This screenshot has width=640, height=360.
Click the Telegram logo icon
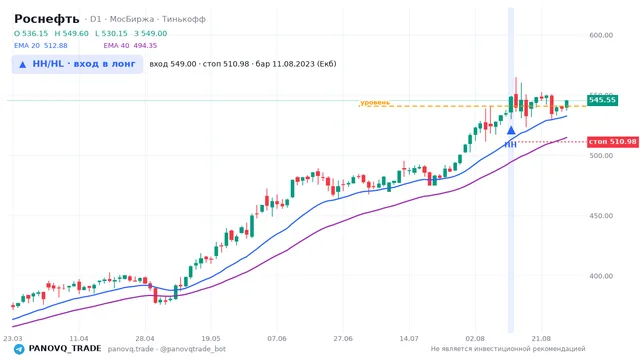[19, 349]
